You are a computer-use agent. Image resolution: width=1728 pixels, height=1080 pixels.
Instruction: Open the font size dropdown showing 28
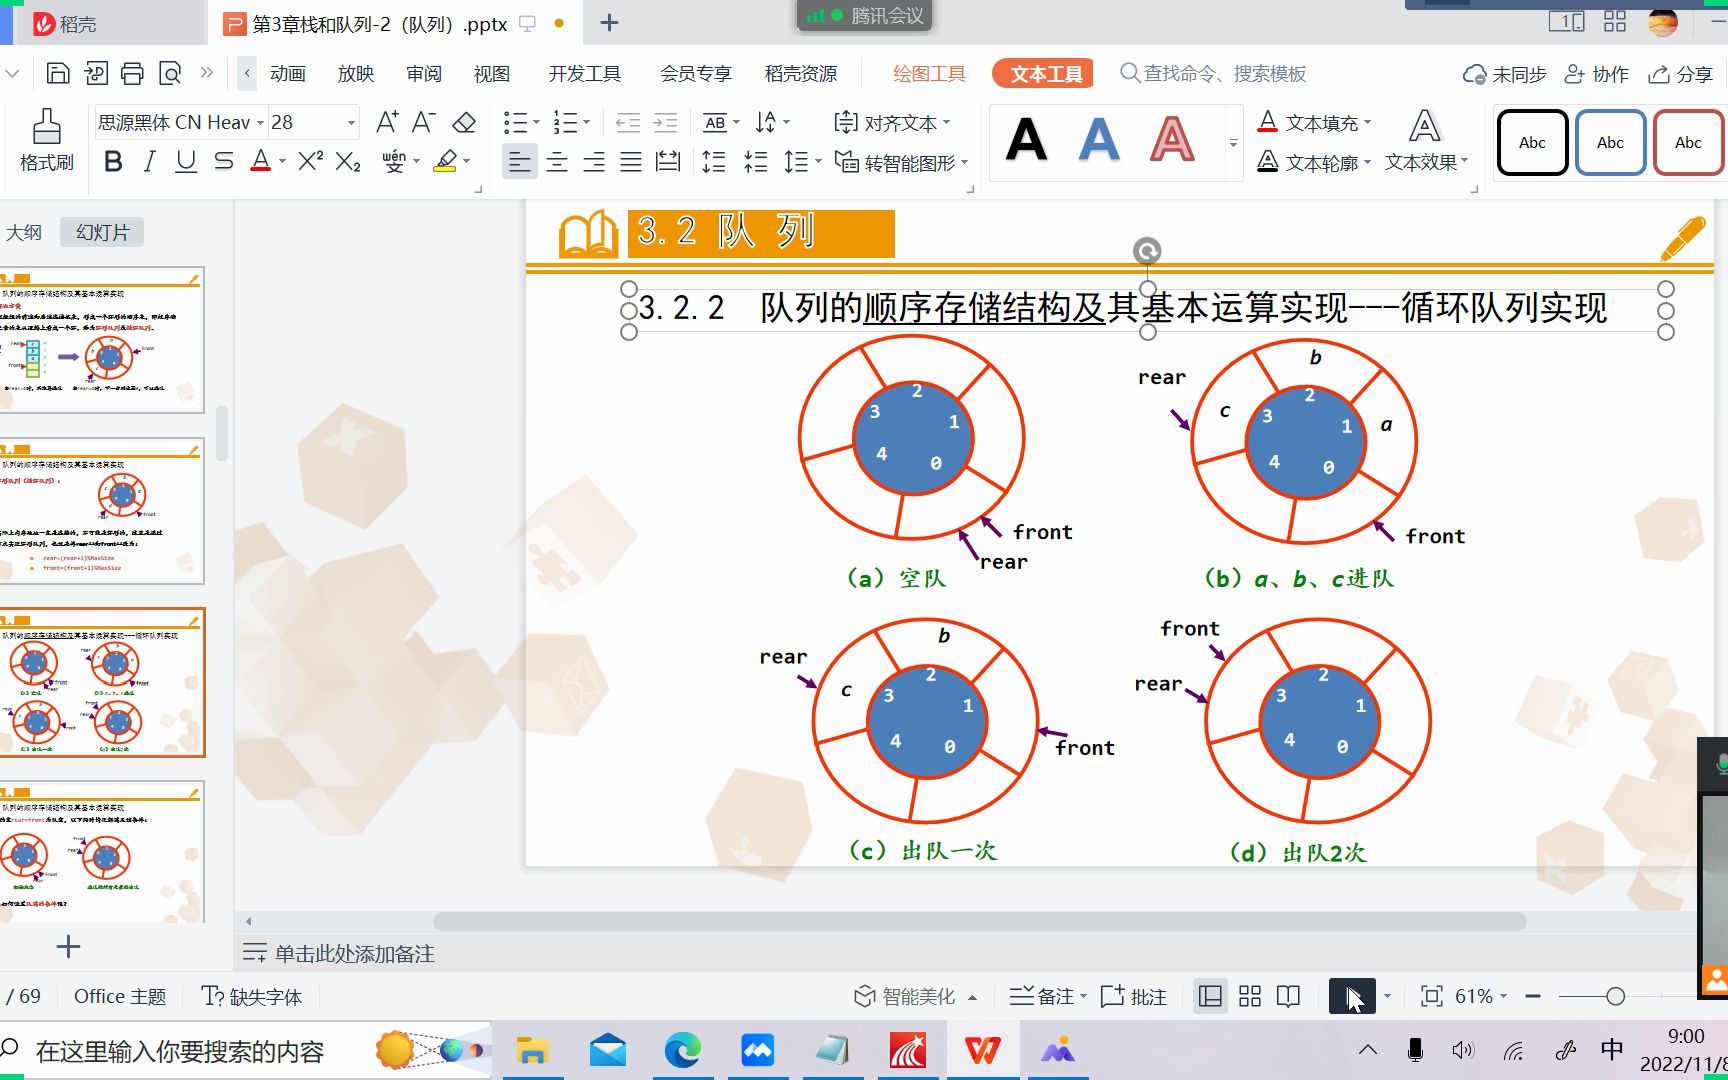tap(350, 122)
